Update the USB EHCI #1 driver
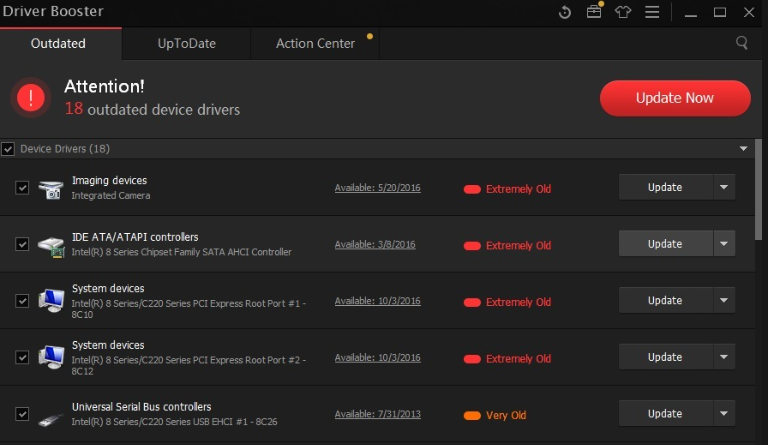 (x=666, y=413)
